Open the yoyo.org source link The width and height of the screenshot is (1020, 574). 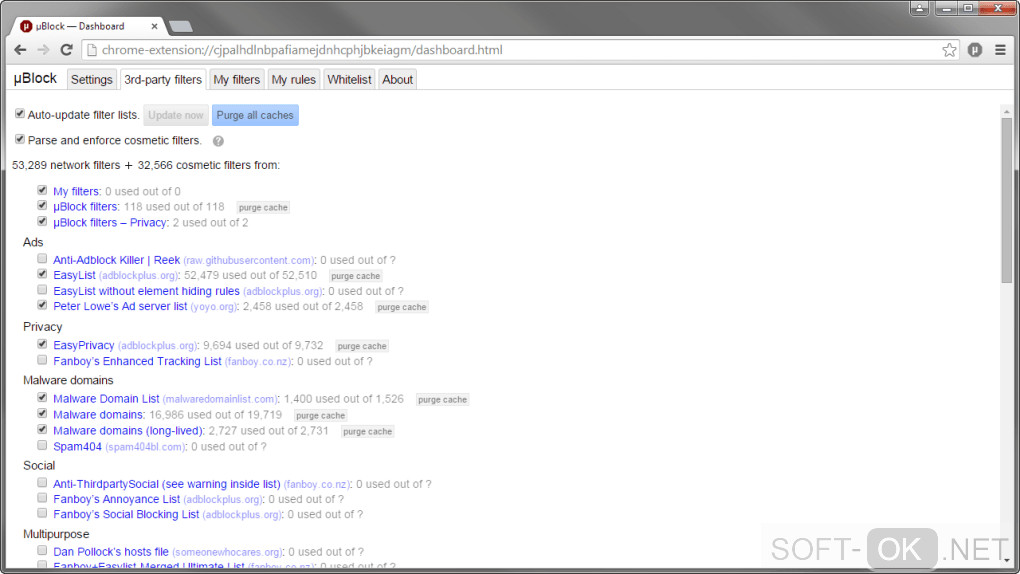tap(213, 307)
